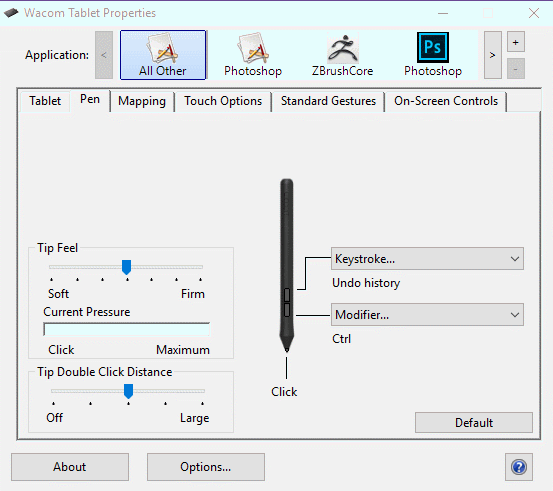Open the Keystroke dropdown for upper button

[x=427, y=259]
